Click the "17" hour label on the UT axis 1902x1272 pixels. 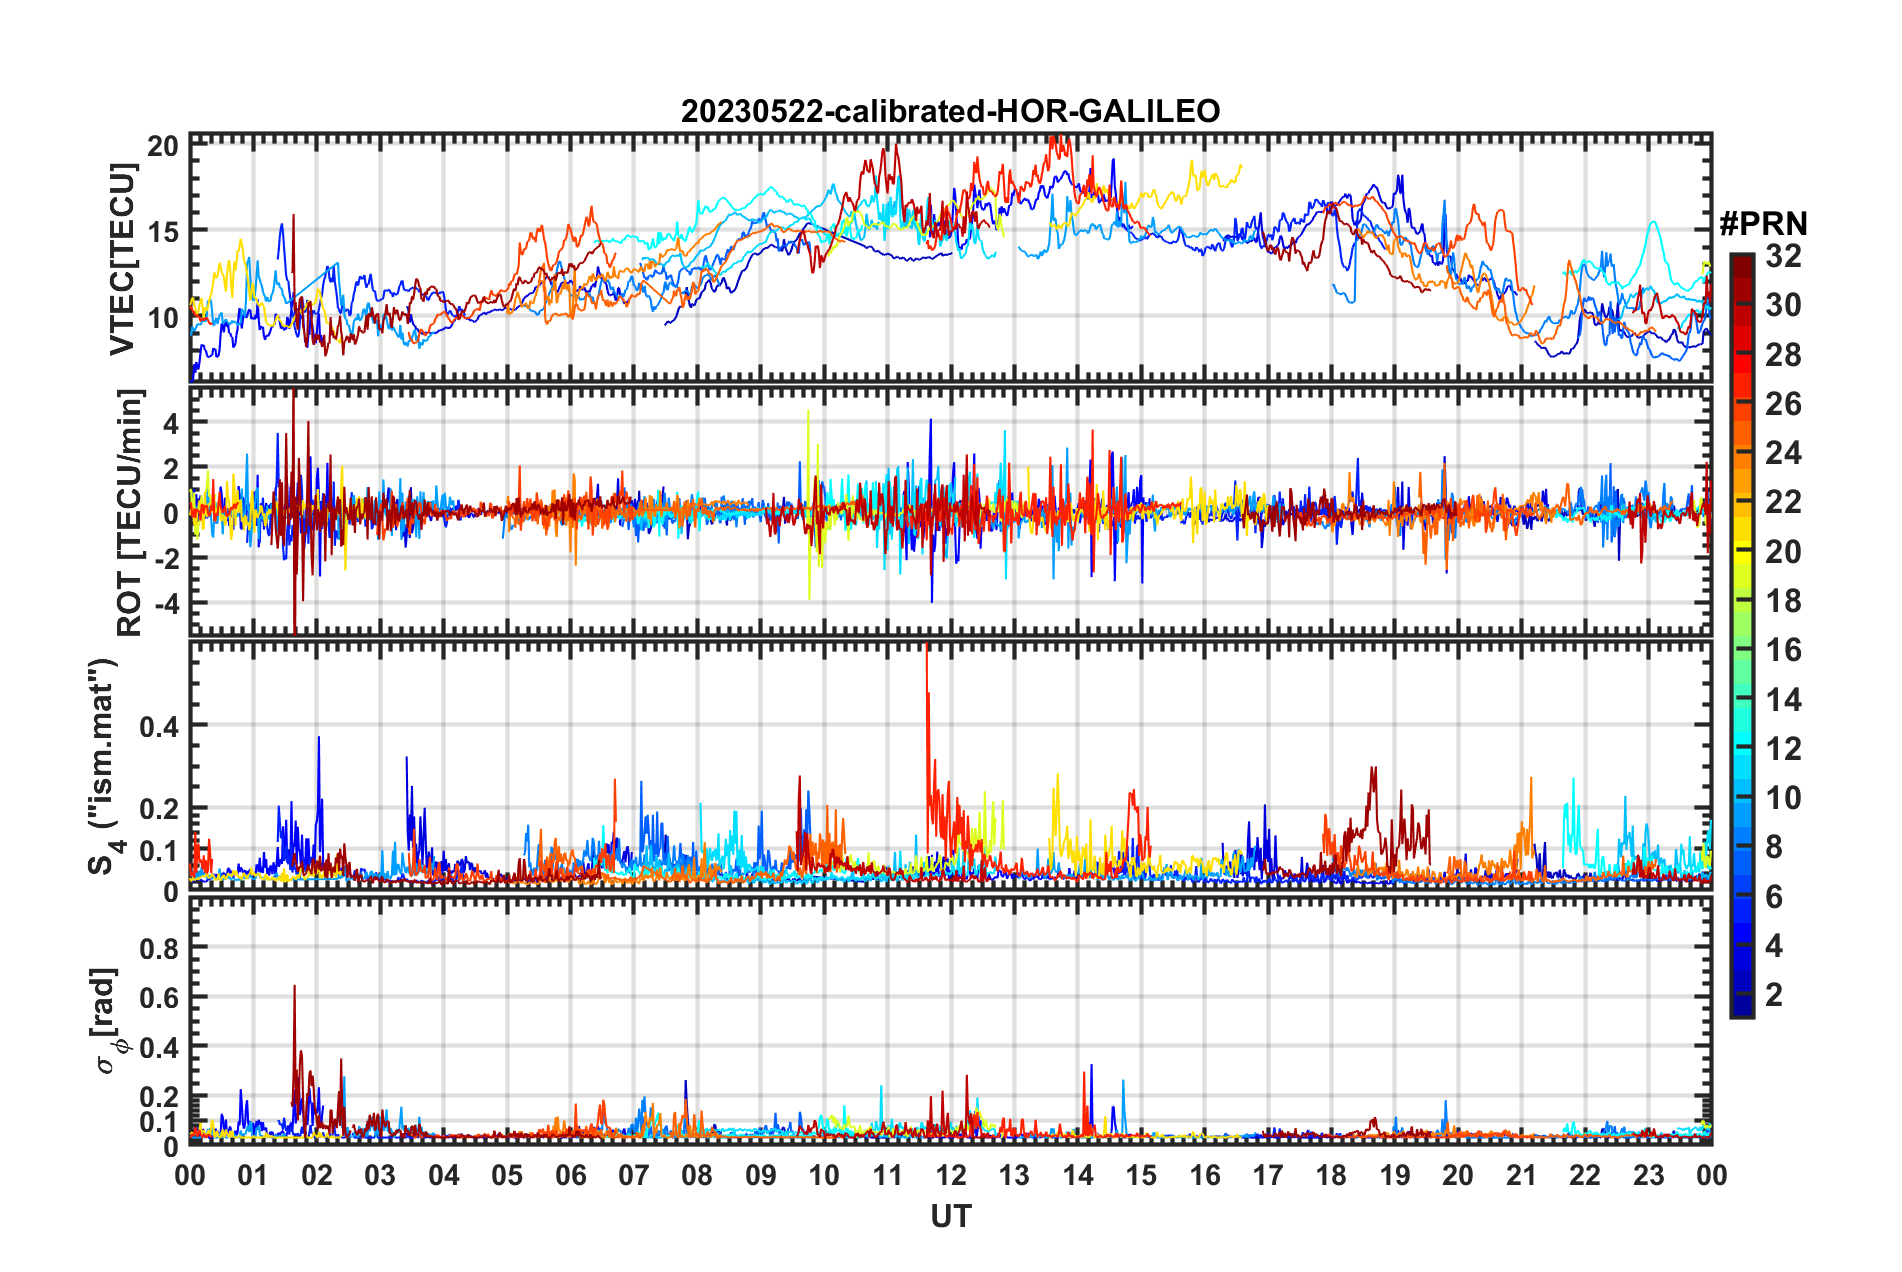[x=1268, y=1175]
